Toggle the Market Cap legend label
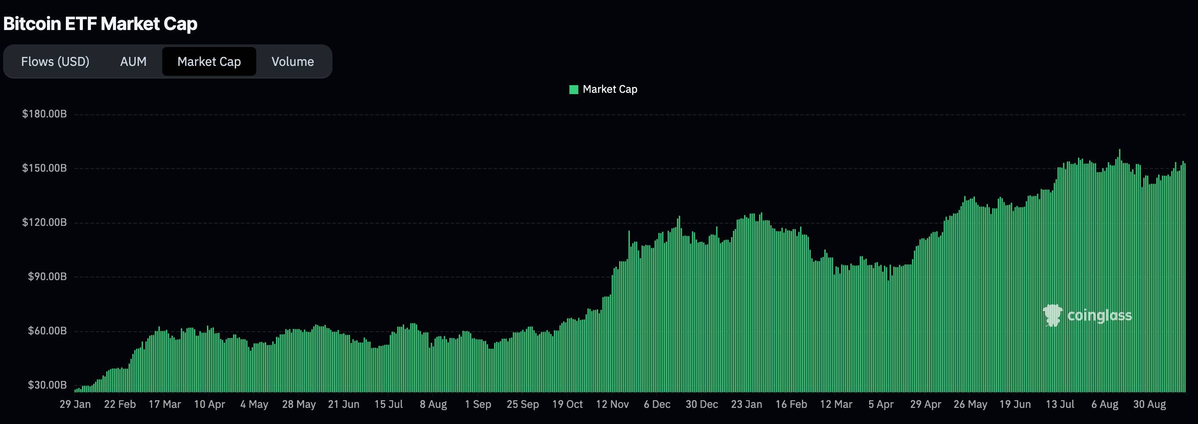Viewport: 1198px width, 424px height. click(610, 90)
